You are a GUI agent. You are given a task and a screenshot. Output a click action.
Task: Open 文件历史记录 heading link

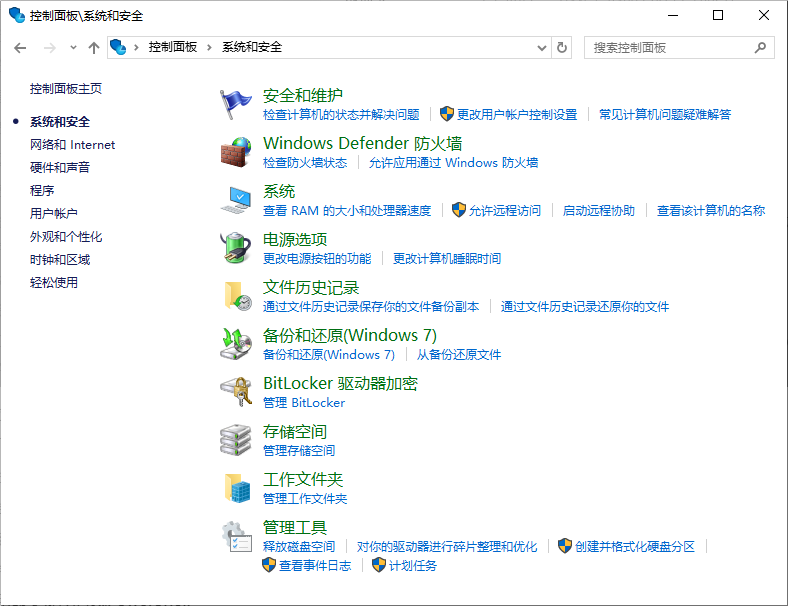point(311,287)
